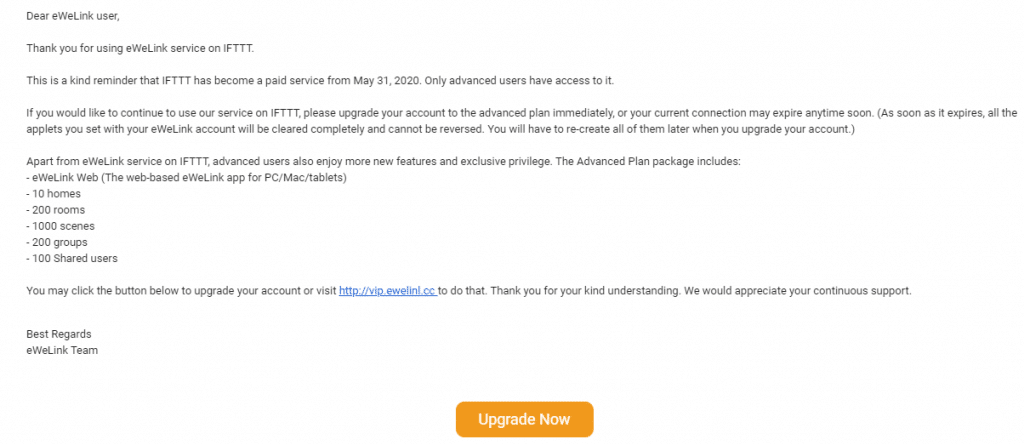Image resolution: width=1024 pixels, height=445 pixels.
Task: Click the "eWeLink Team" signature
Action: click(x=62, y=350)
